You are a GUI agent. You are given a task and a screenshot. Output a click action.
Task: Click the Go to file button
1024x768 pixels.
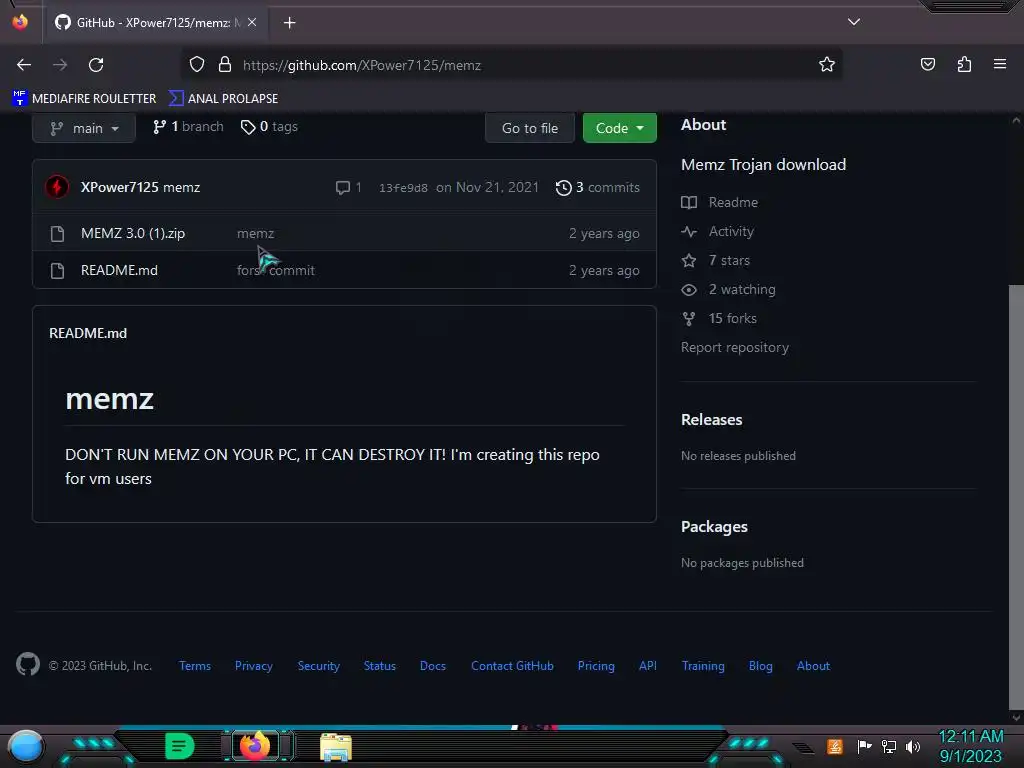pyautogui.click(x=530, y=128)
